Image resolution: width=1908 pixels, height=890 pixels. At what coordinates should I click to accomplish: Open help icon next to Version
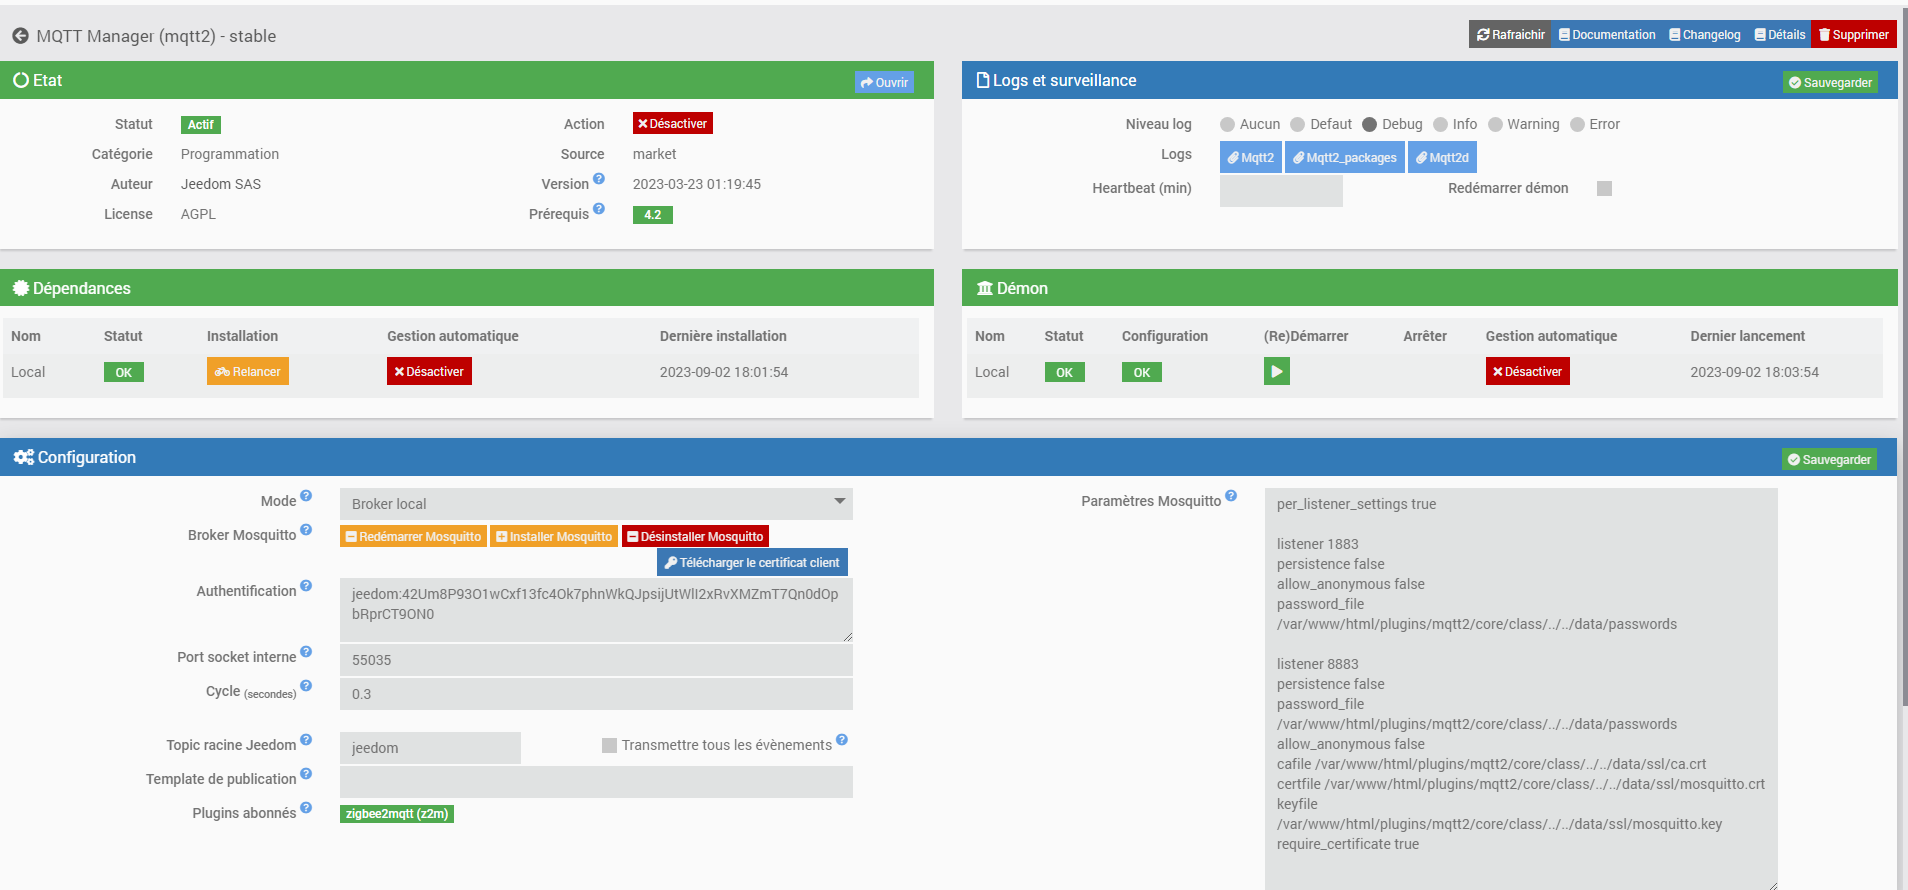coord(599,179)
